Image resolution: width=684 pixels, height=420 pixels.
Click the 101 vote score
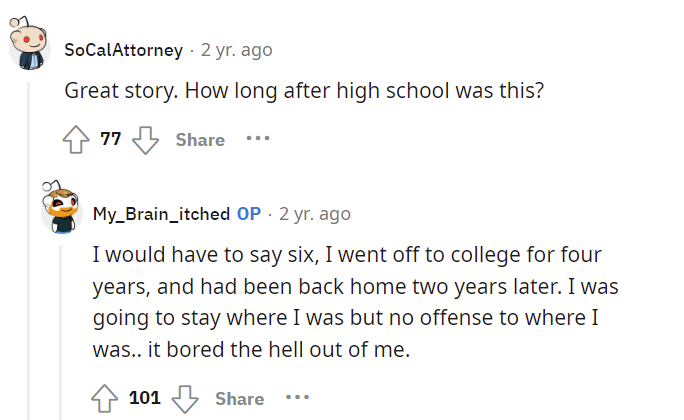pos(145,398)
